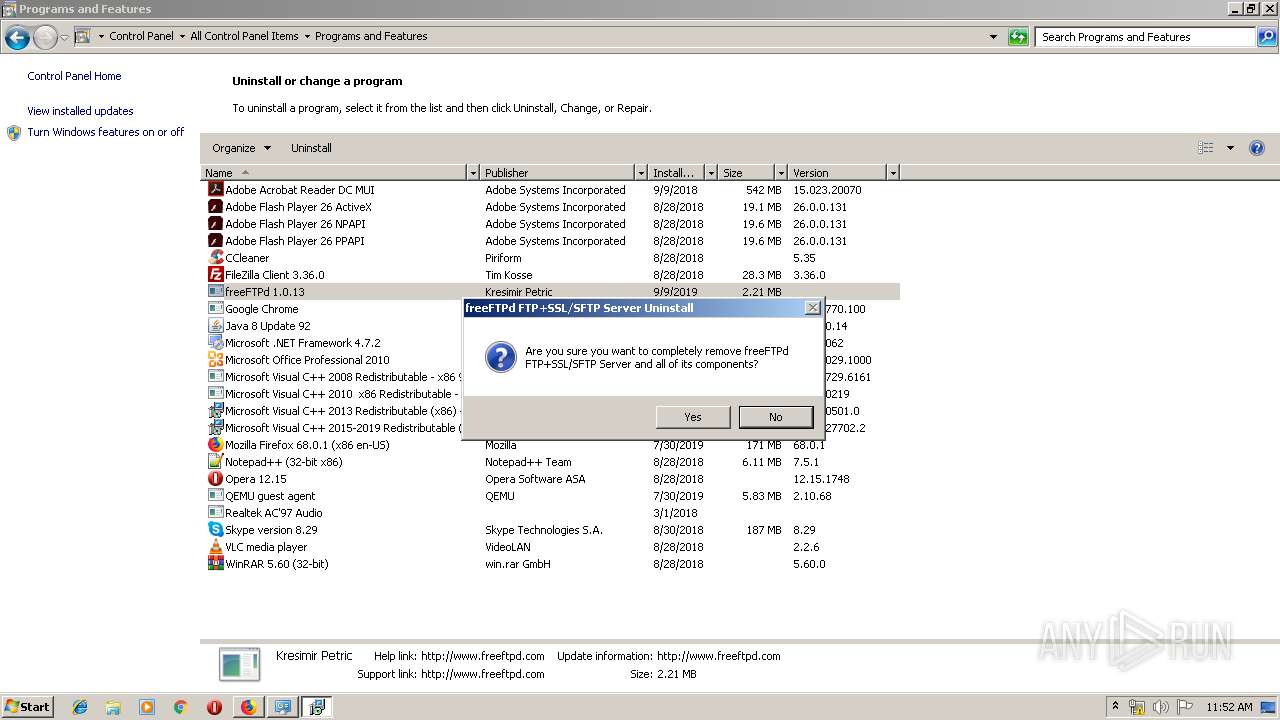Screen dimensions: 1280x720
Task: Open Control Panel Home link
Action: click(x=74, y=76)
